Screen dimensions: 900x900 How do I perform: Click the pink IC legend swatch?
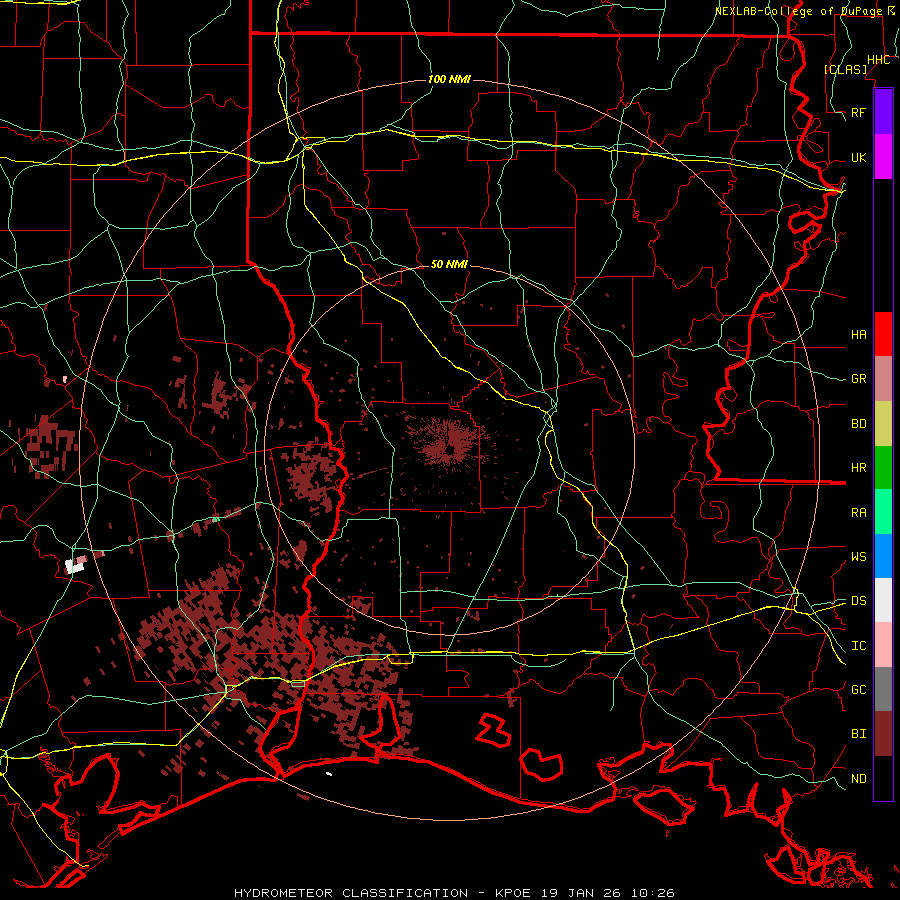[x=883, y=645]
